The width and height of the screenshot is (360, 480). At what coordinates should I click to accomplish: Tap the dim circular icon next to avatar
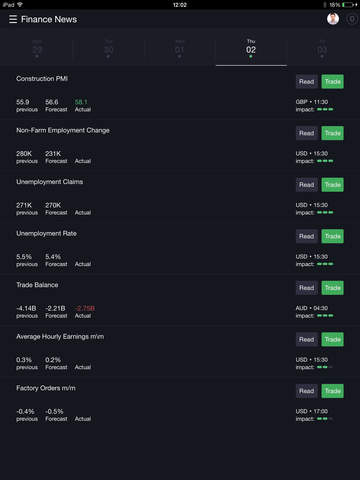(352, 19)
